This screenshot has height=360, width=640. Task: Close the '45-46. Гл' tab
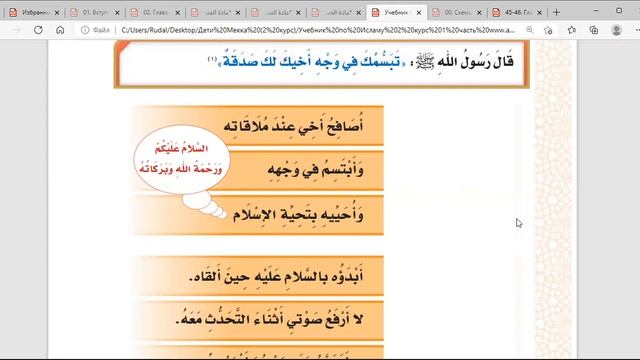[x=540, y=13]
